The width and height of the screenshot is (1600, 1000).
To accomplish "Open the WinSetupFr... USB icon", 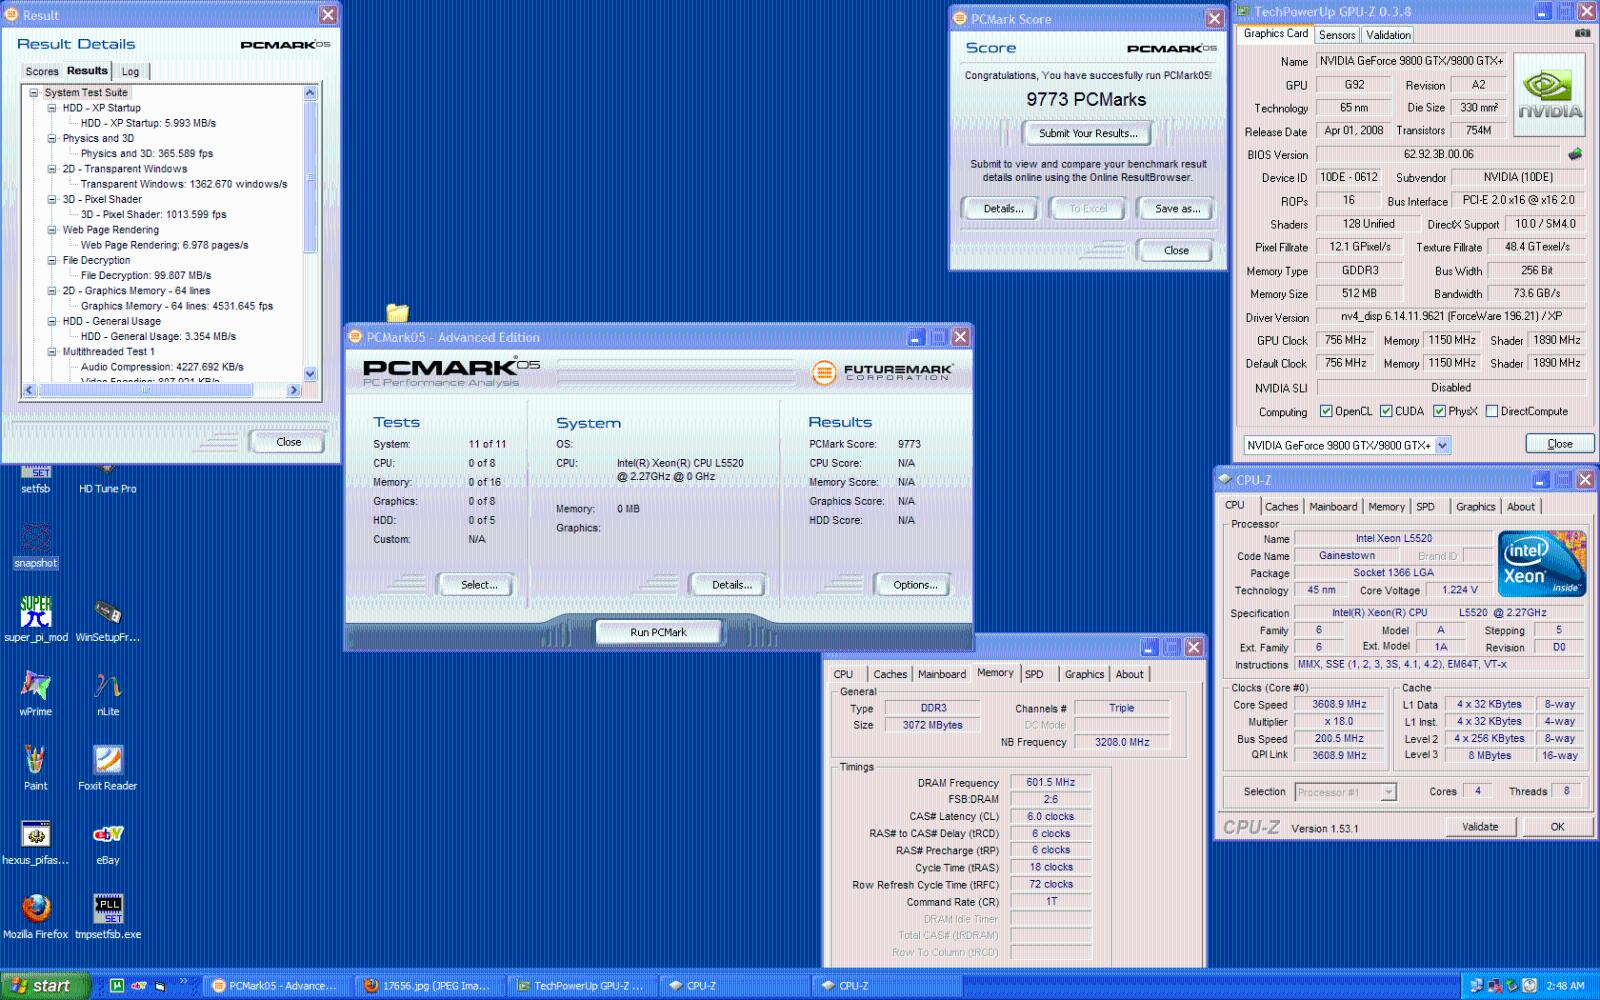I will click(x=107, y=619).
